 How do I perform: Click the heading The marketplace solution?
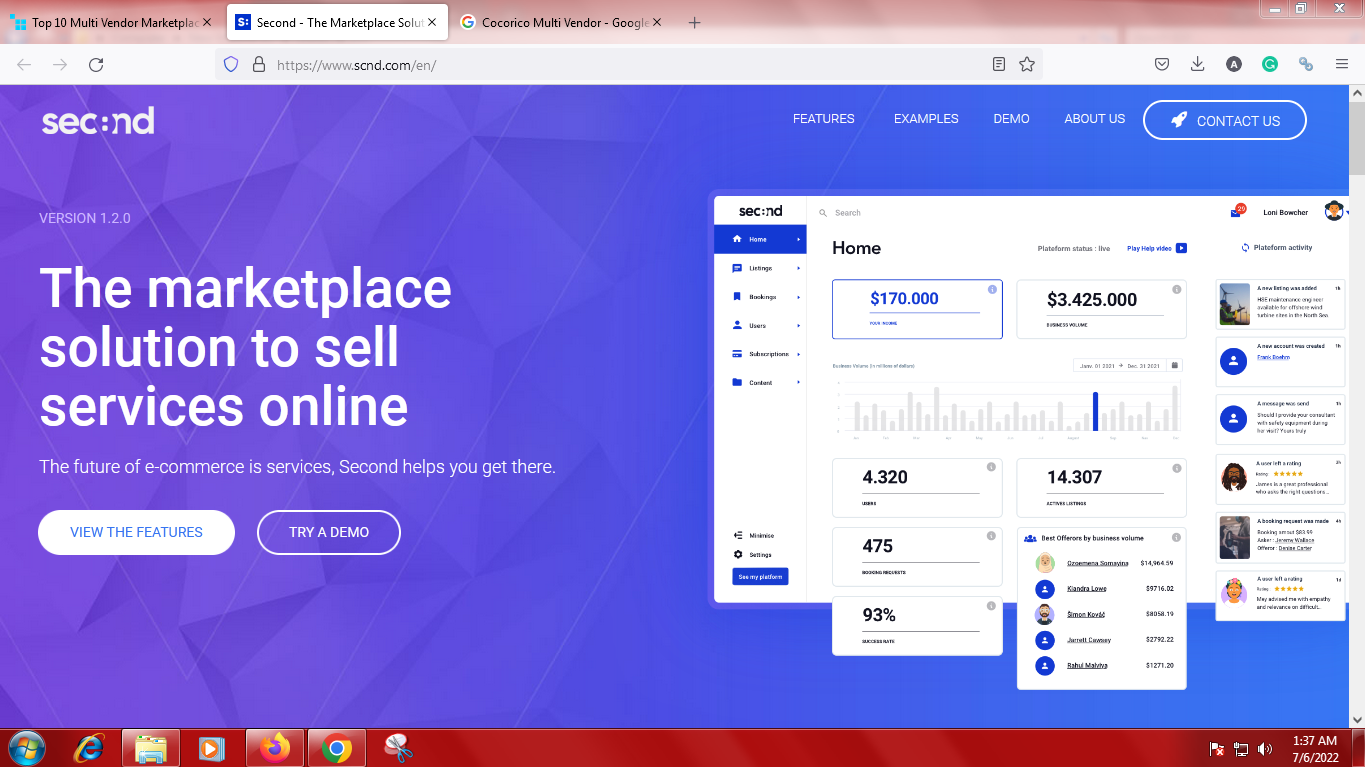pyautogui.click(x=246, y=348)
